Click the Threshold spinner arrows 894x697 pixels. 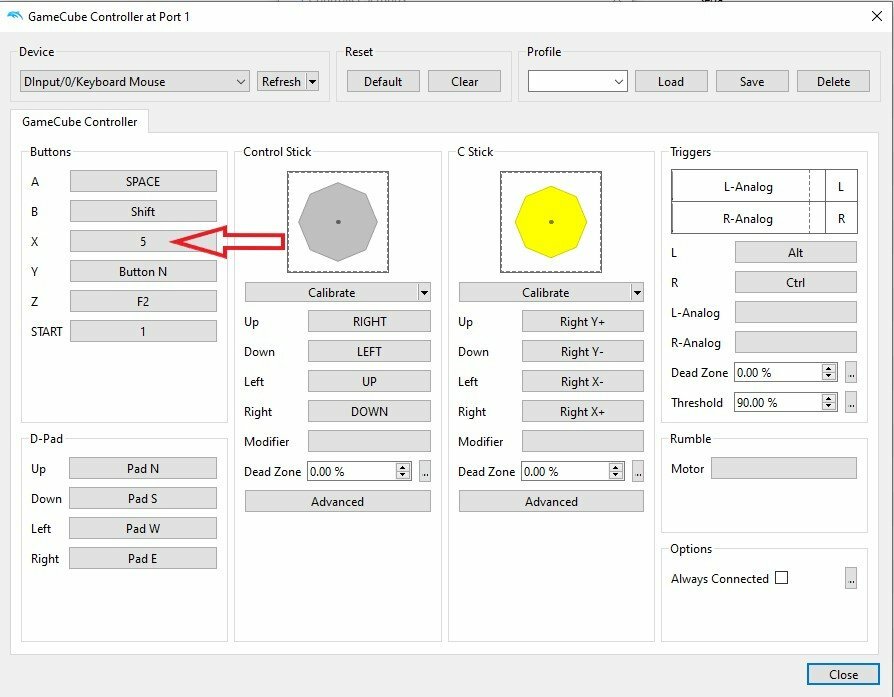[830, 402]
